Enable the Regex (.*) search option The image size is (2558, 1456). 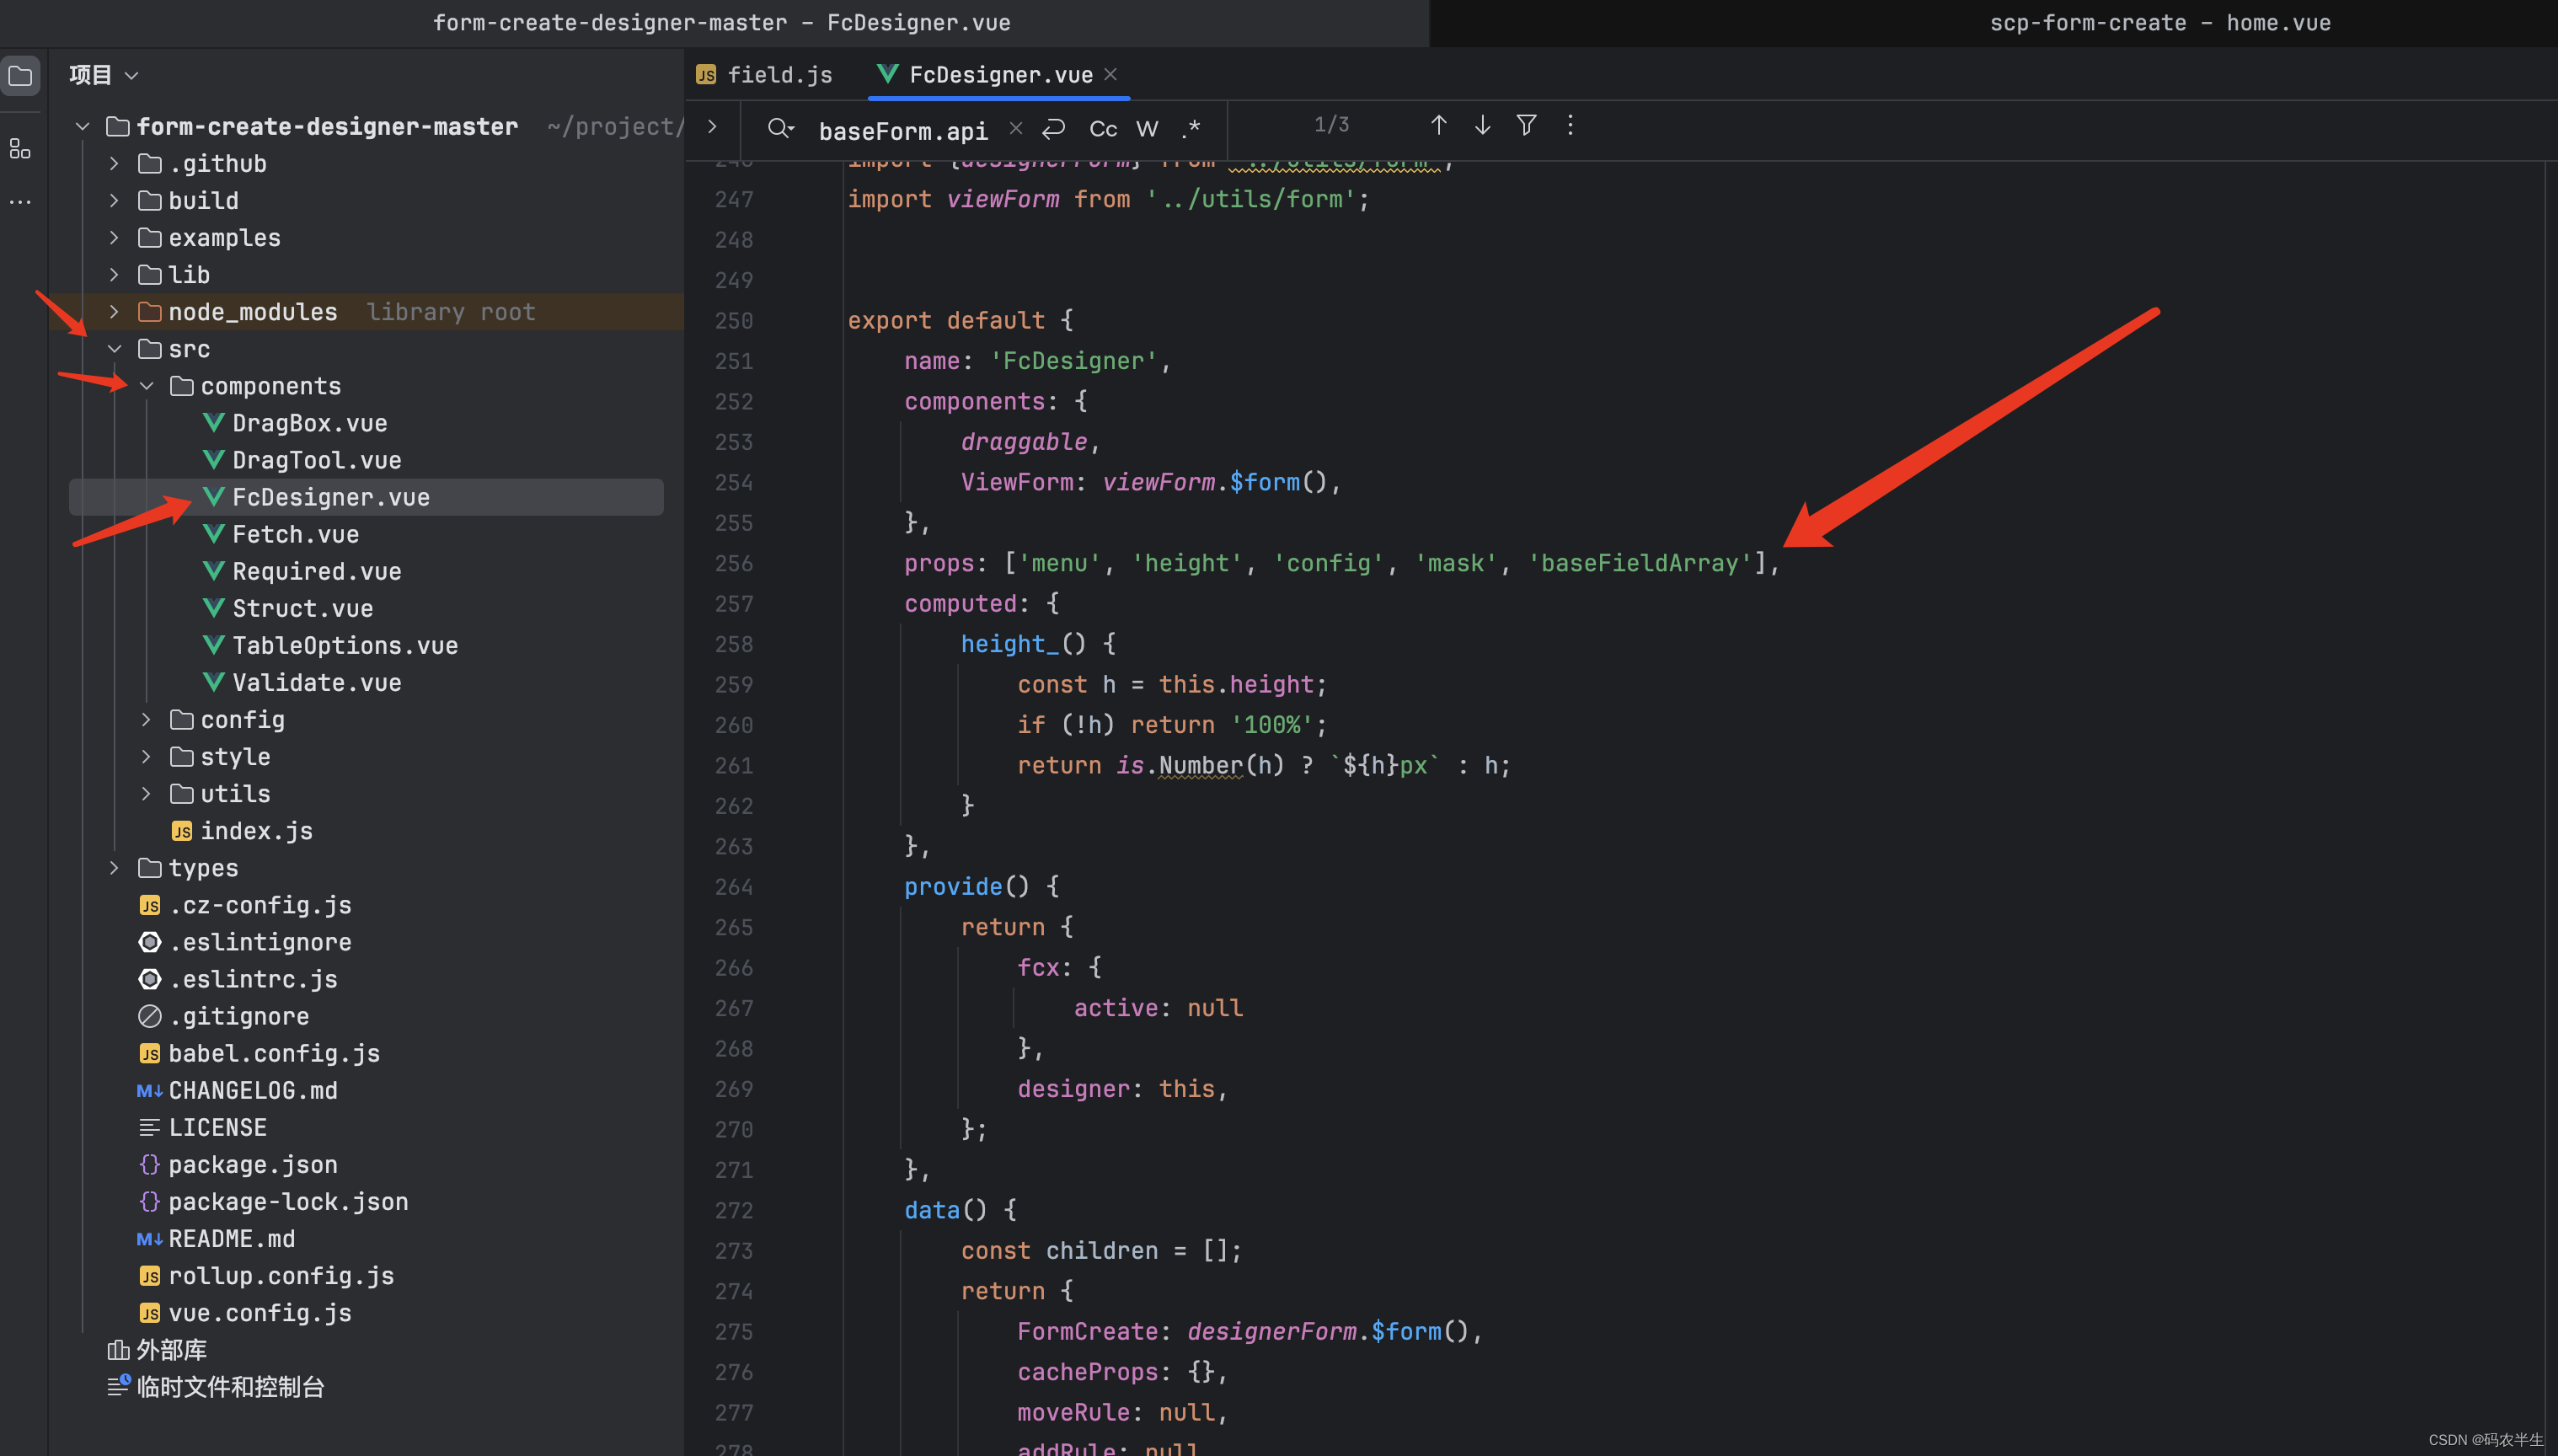(x=1190, y=129)
